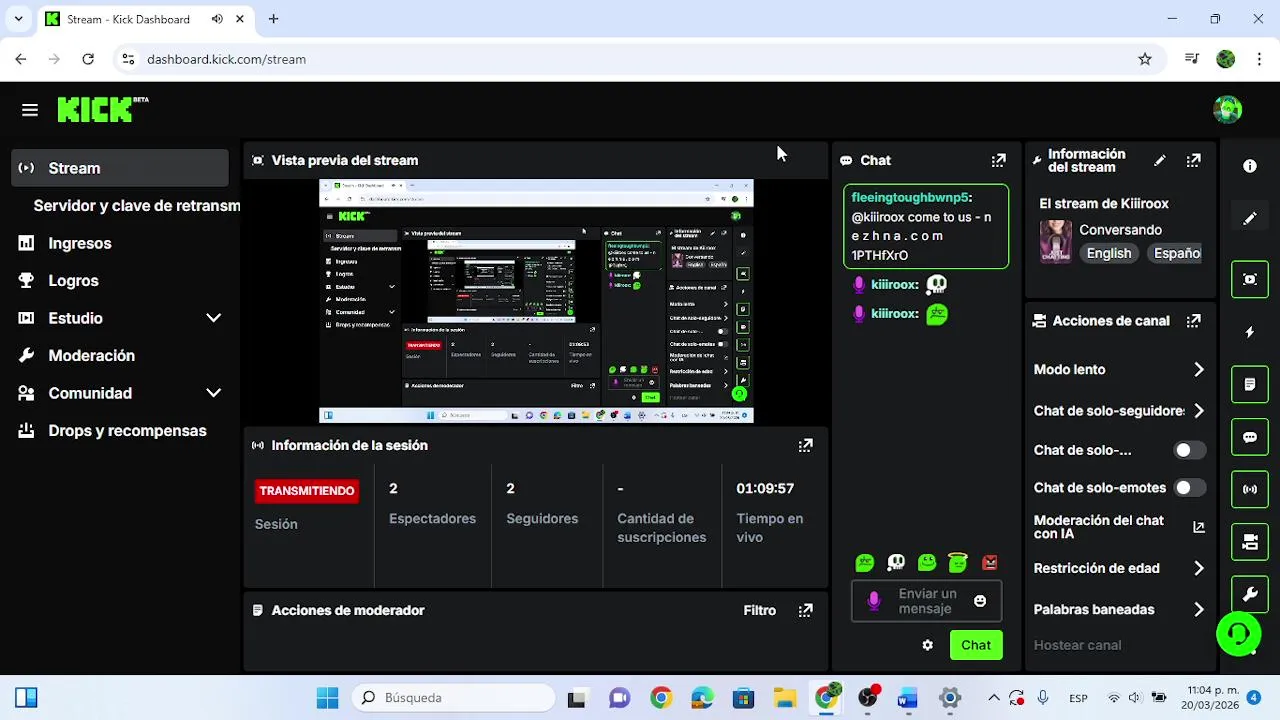
Task: Click the Español language tag
Action: coord(1174,253)
